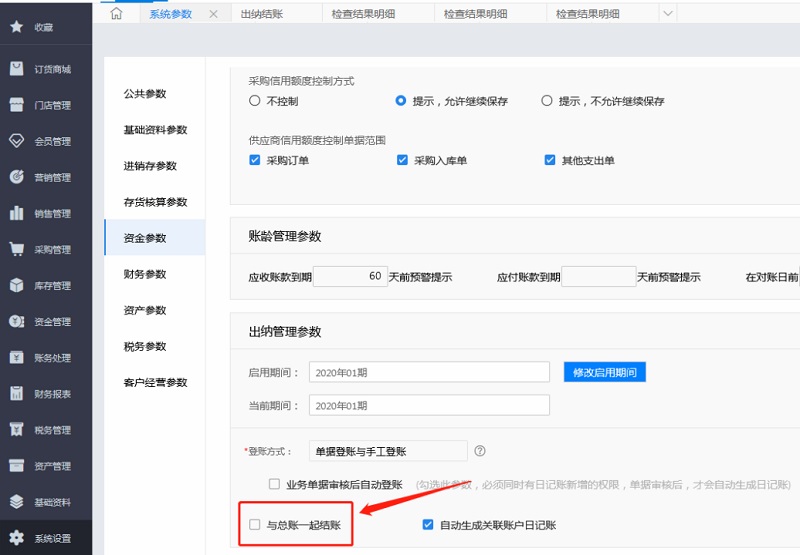Uncheck the 采购入库单 checkbox
Screen dimensions: 800x555
click(402, 160)
